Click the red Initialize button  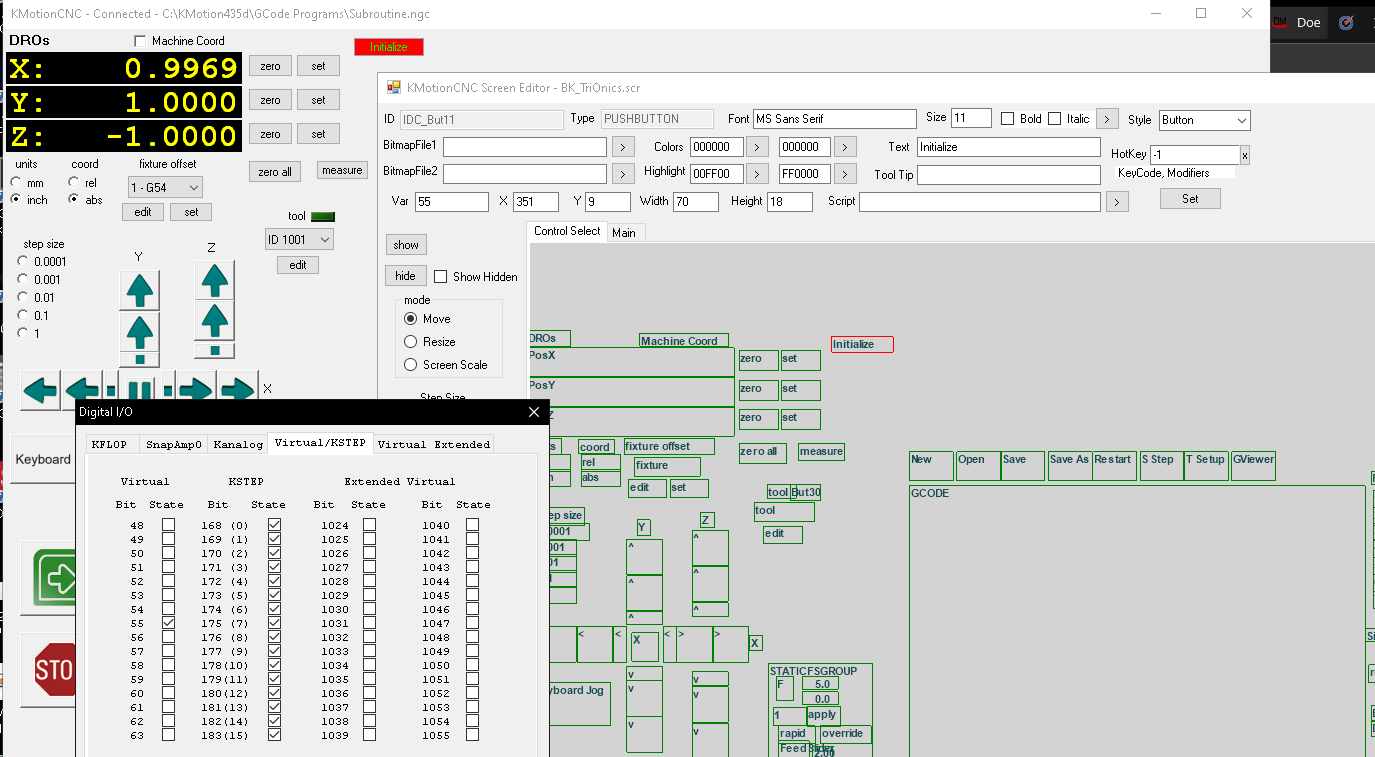(x=389, y=47)
